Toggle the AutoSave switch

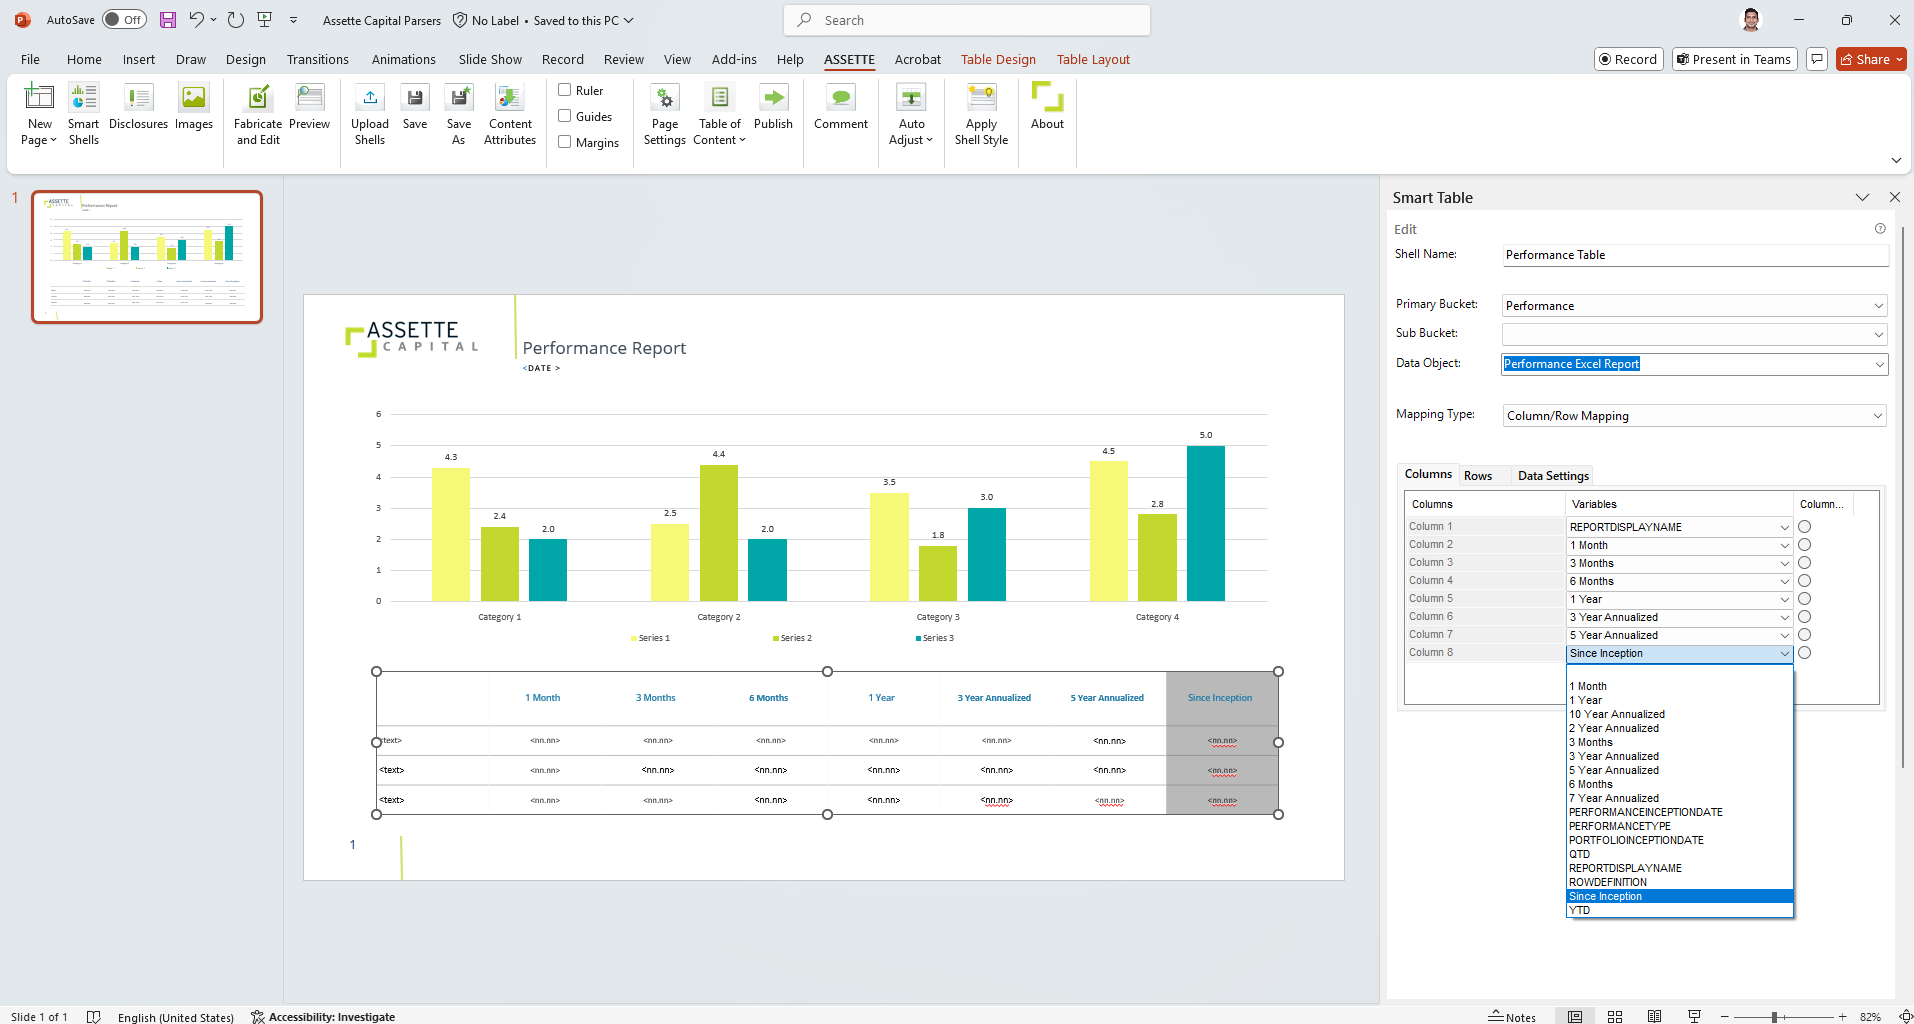(124, 20)
